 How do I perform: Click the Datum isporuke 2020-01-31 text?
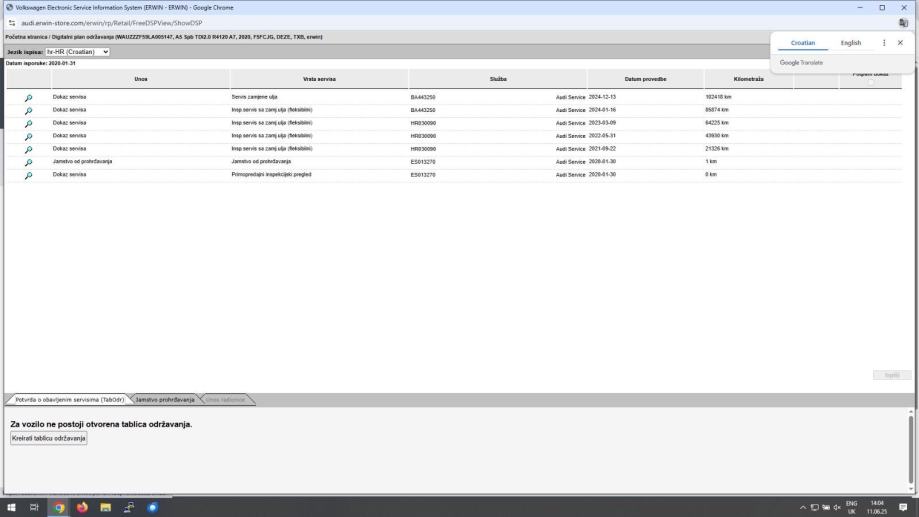pos(40,63)
